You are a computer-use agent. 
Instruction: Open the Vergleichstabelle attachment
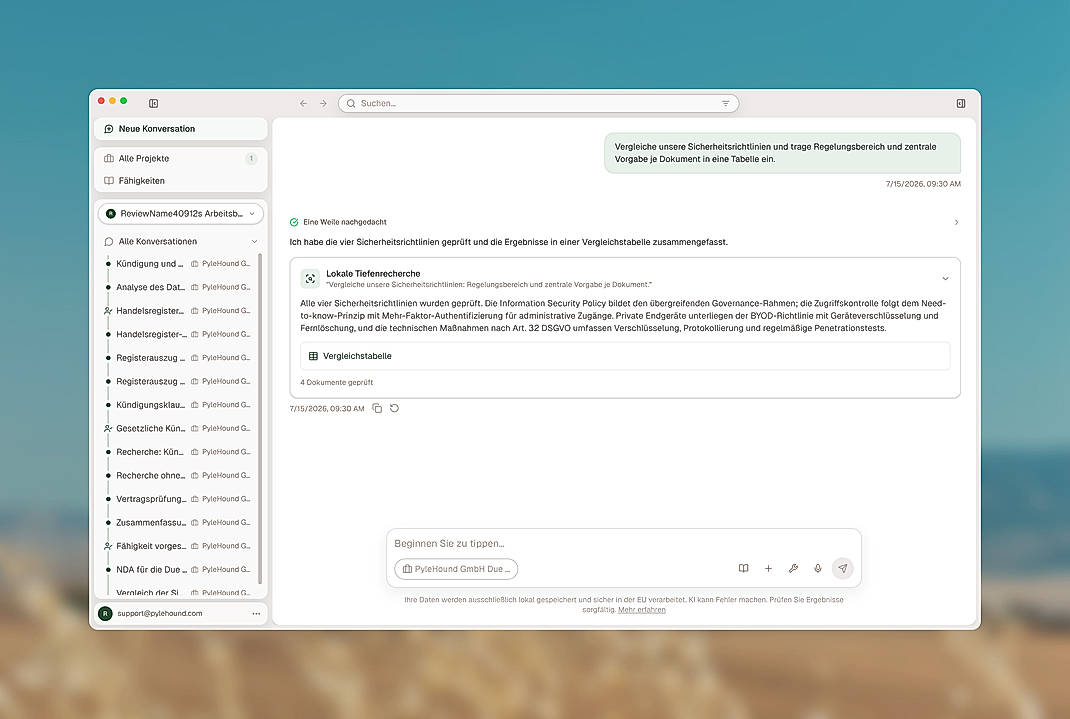[624, 356]
